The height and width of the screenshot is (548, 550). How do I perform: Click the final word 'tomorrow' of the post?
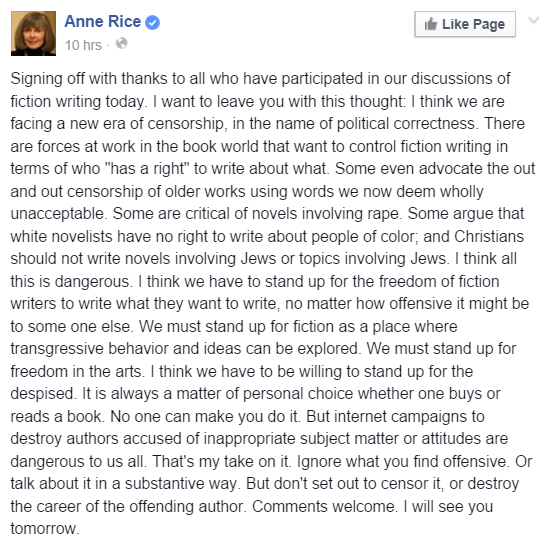click(43, 529)
